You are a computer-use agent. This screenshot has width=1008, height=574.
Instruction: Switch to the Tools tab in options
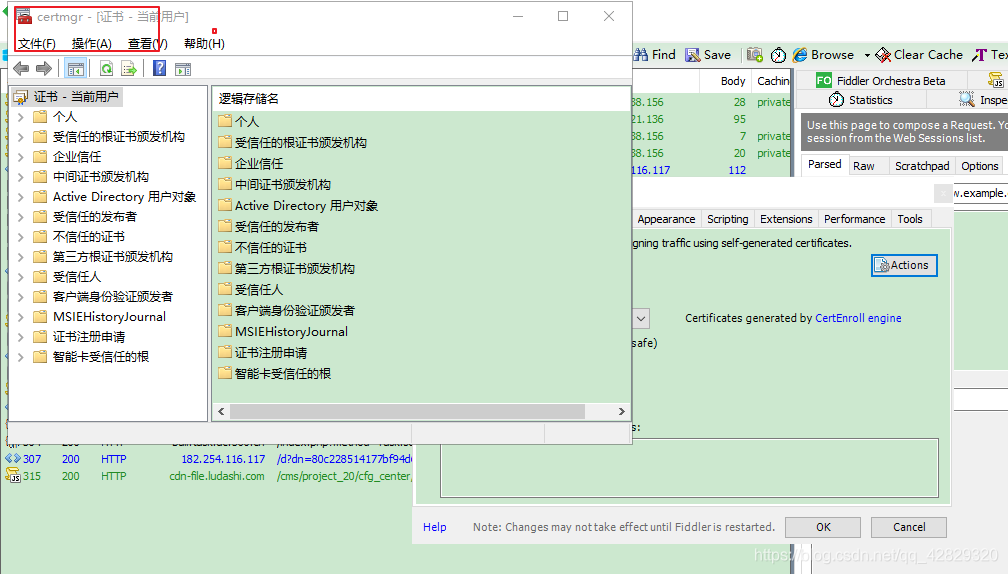pyautogui.click(x=910, y=219)
